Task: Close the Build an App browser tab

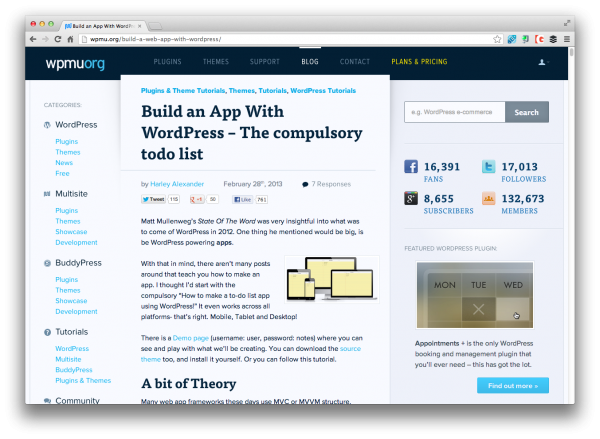Action: coord(140,26)
